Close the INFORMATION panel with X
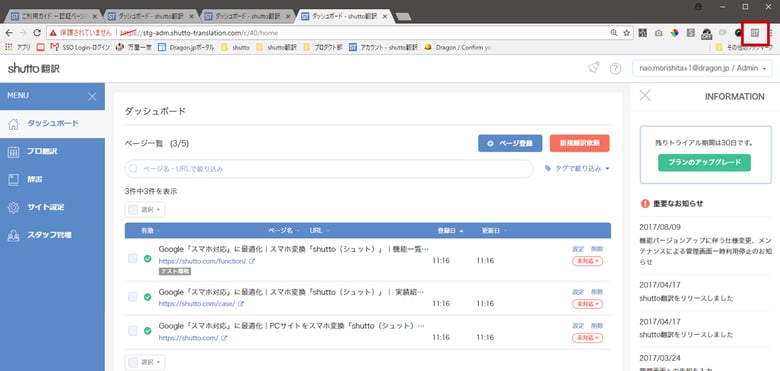This screenshot has width=780, height=371. 645,95
